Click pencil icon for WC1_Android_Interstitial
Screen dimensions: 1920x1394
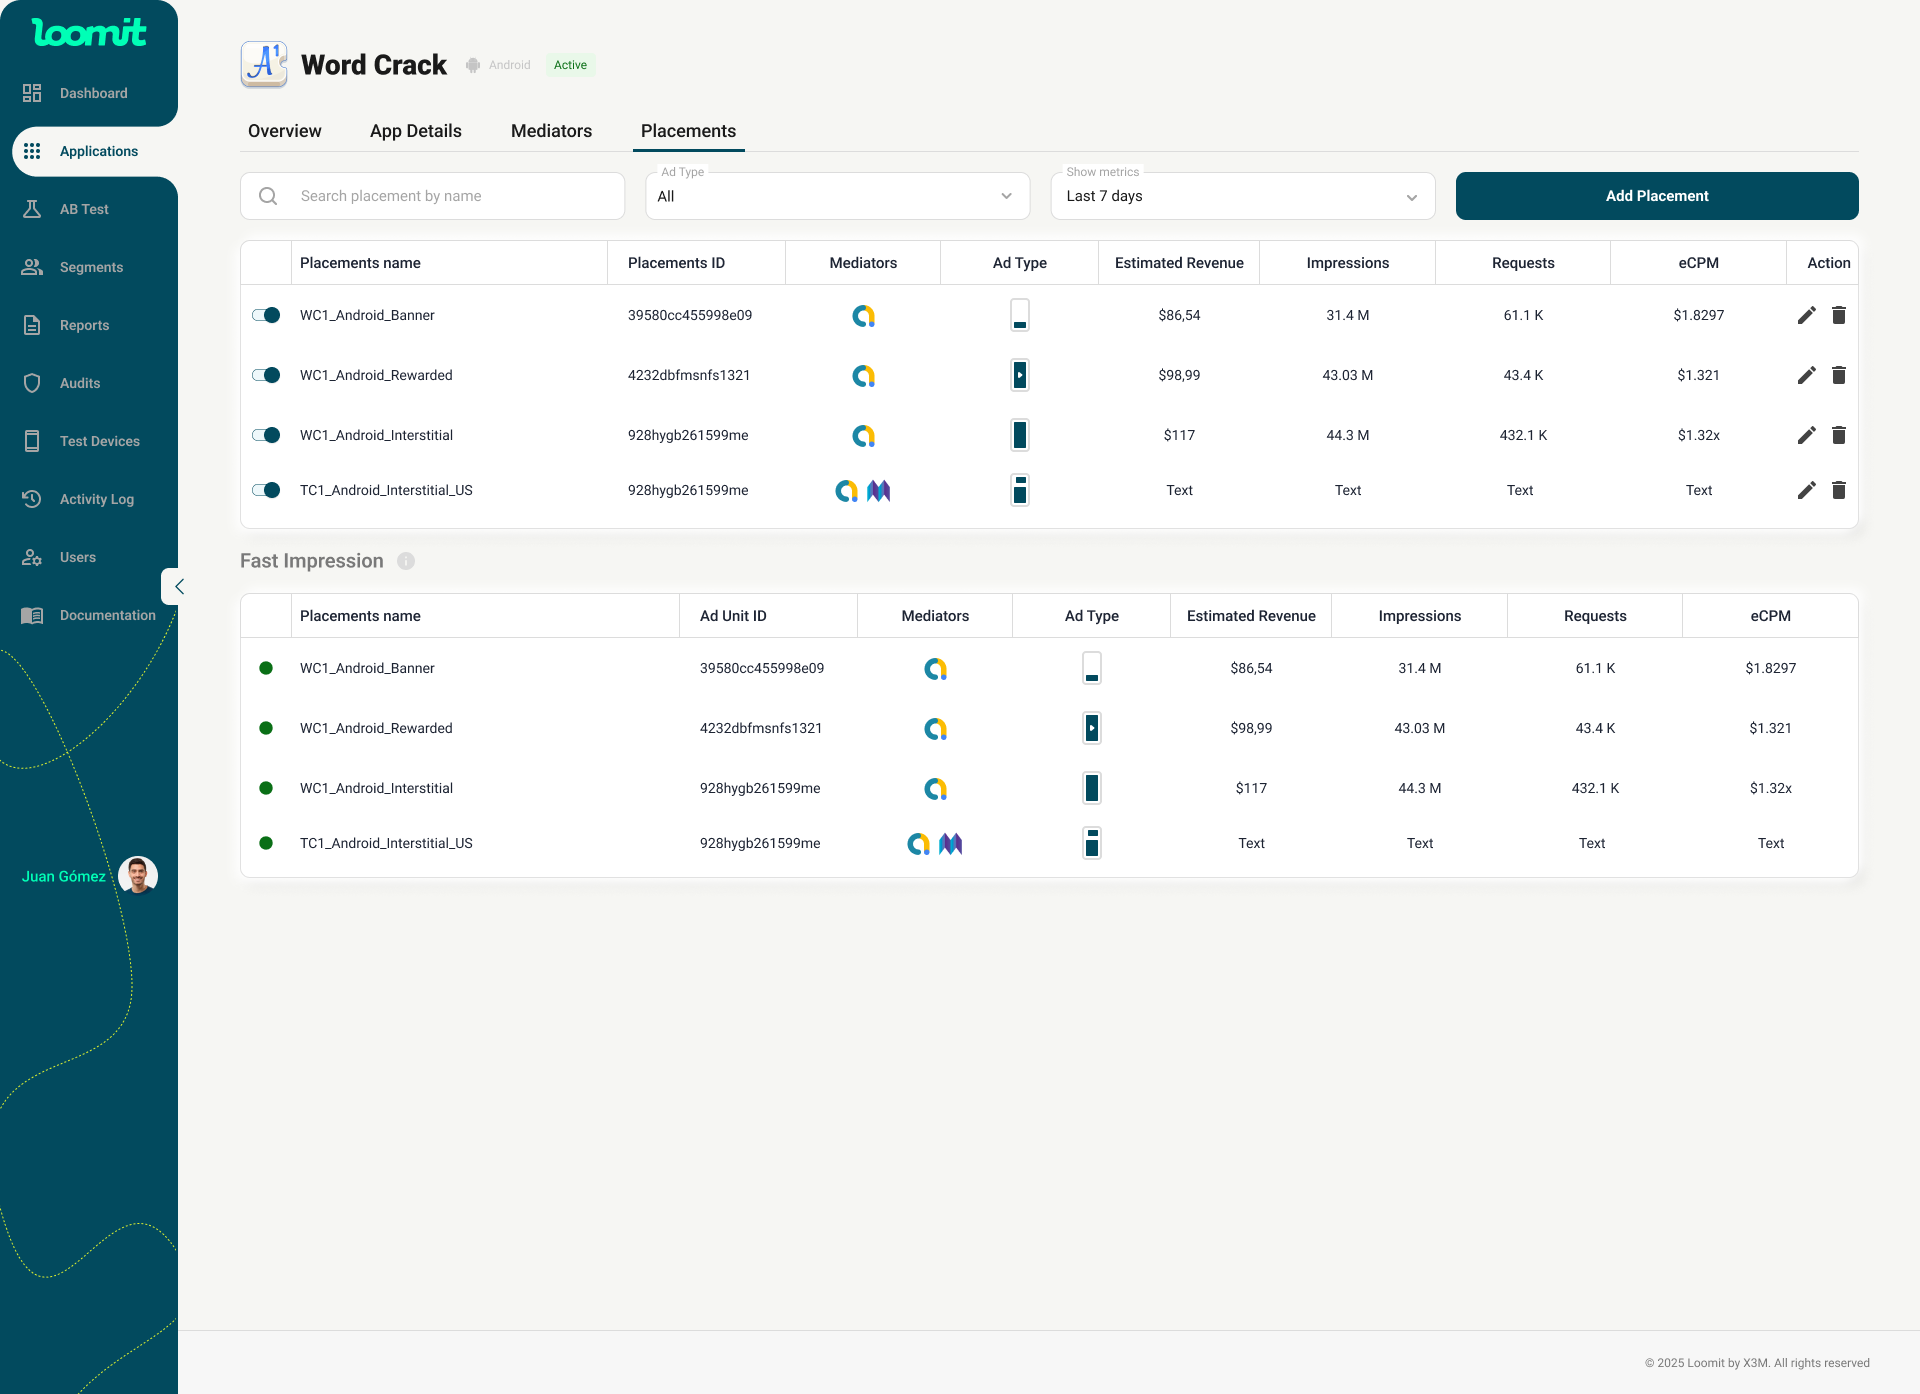pyautogui.click(x=1806, y=435)
